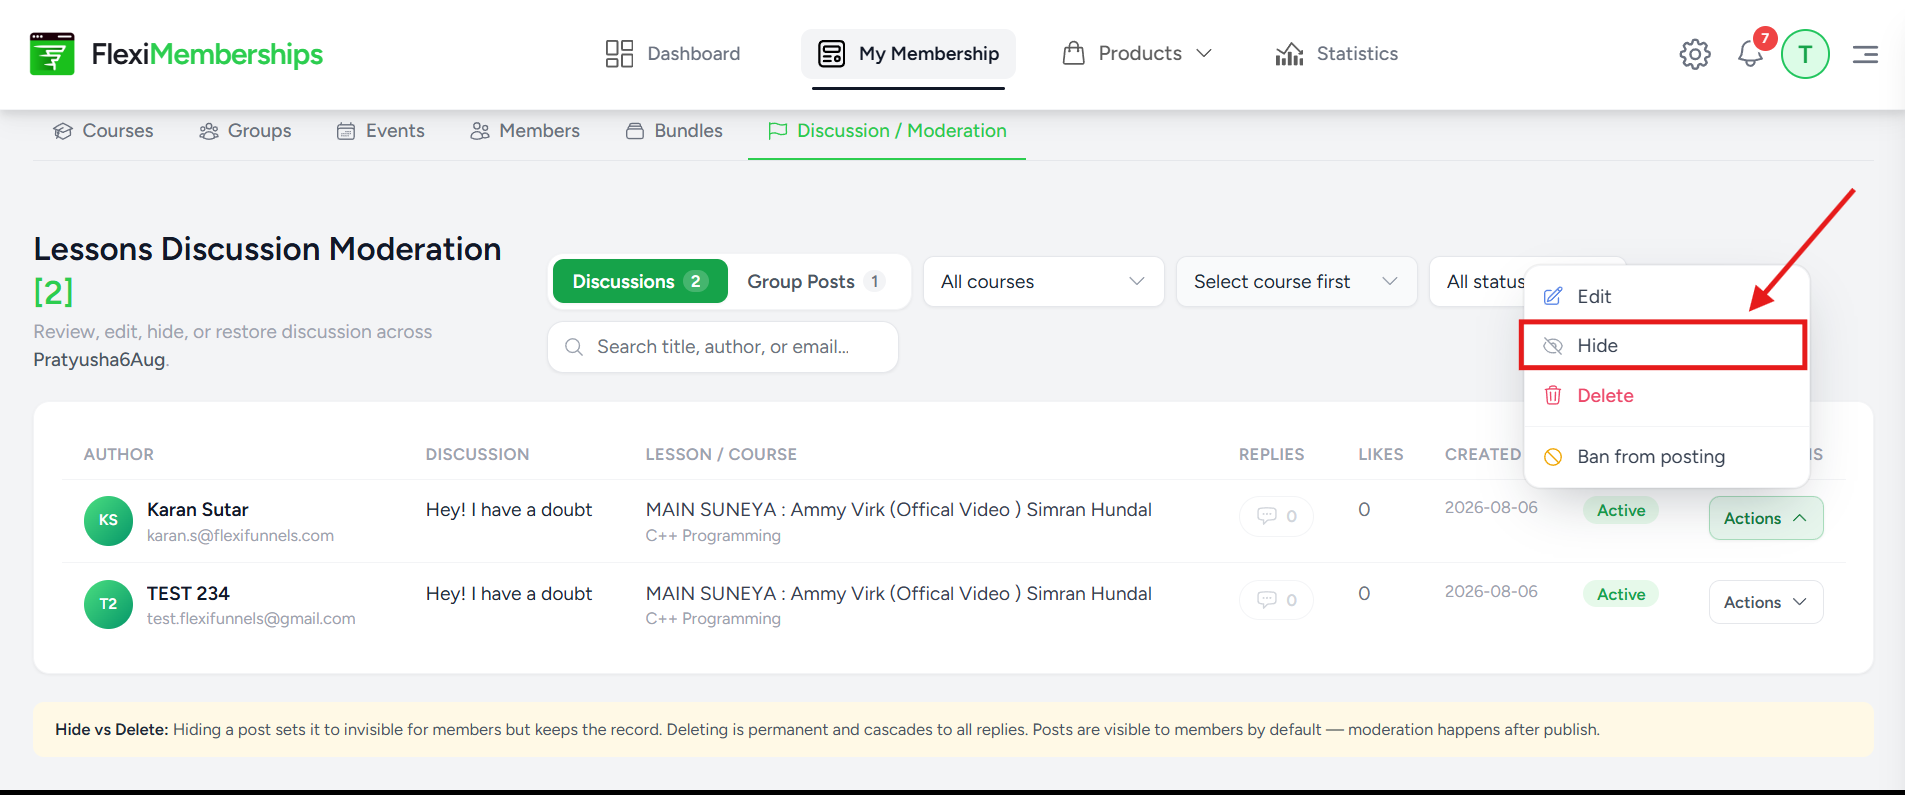Screen dimensions: 1905x795
Task: Click the Events calendar icon
Action: [x=346, y=131]
